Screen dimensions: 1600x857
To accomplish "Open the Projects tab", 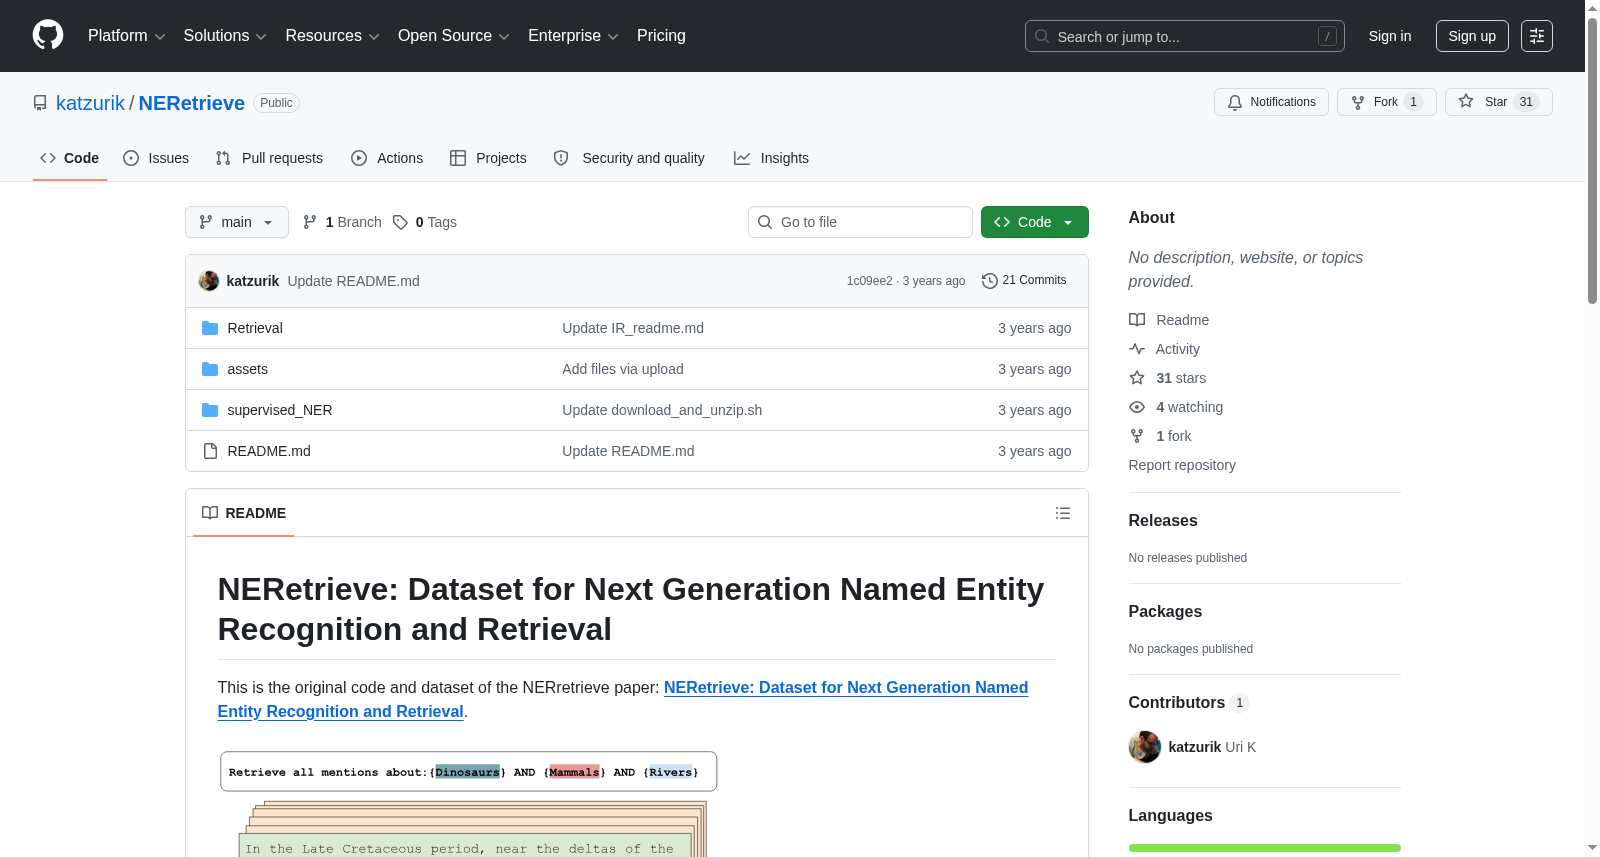I will click(488, 158).
